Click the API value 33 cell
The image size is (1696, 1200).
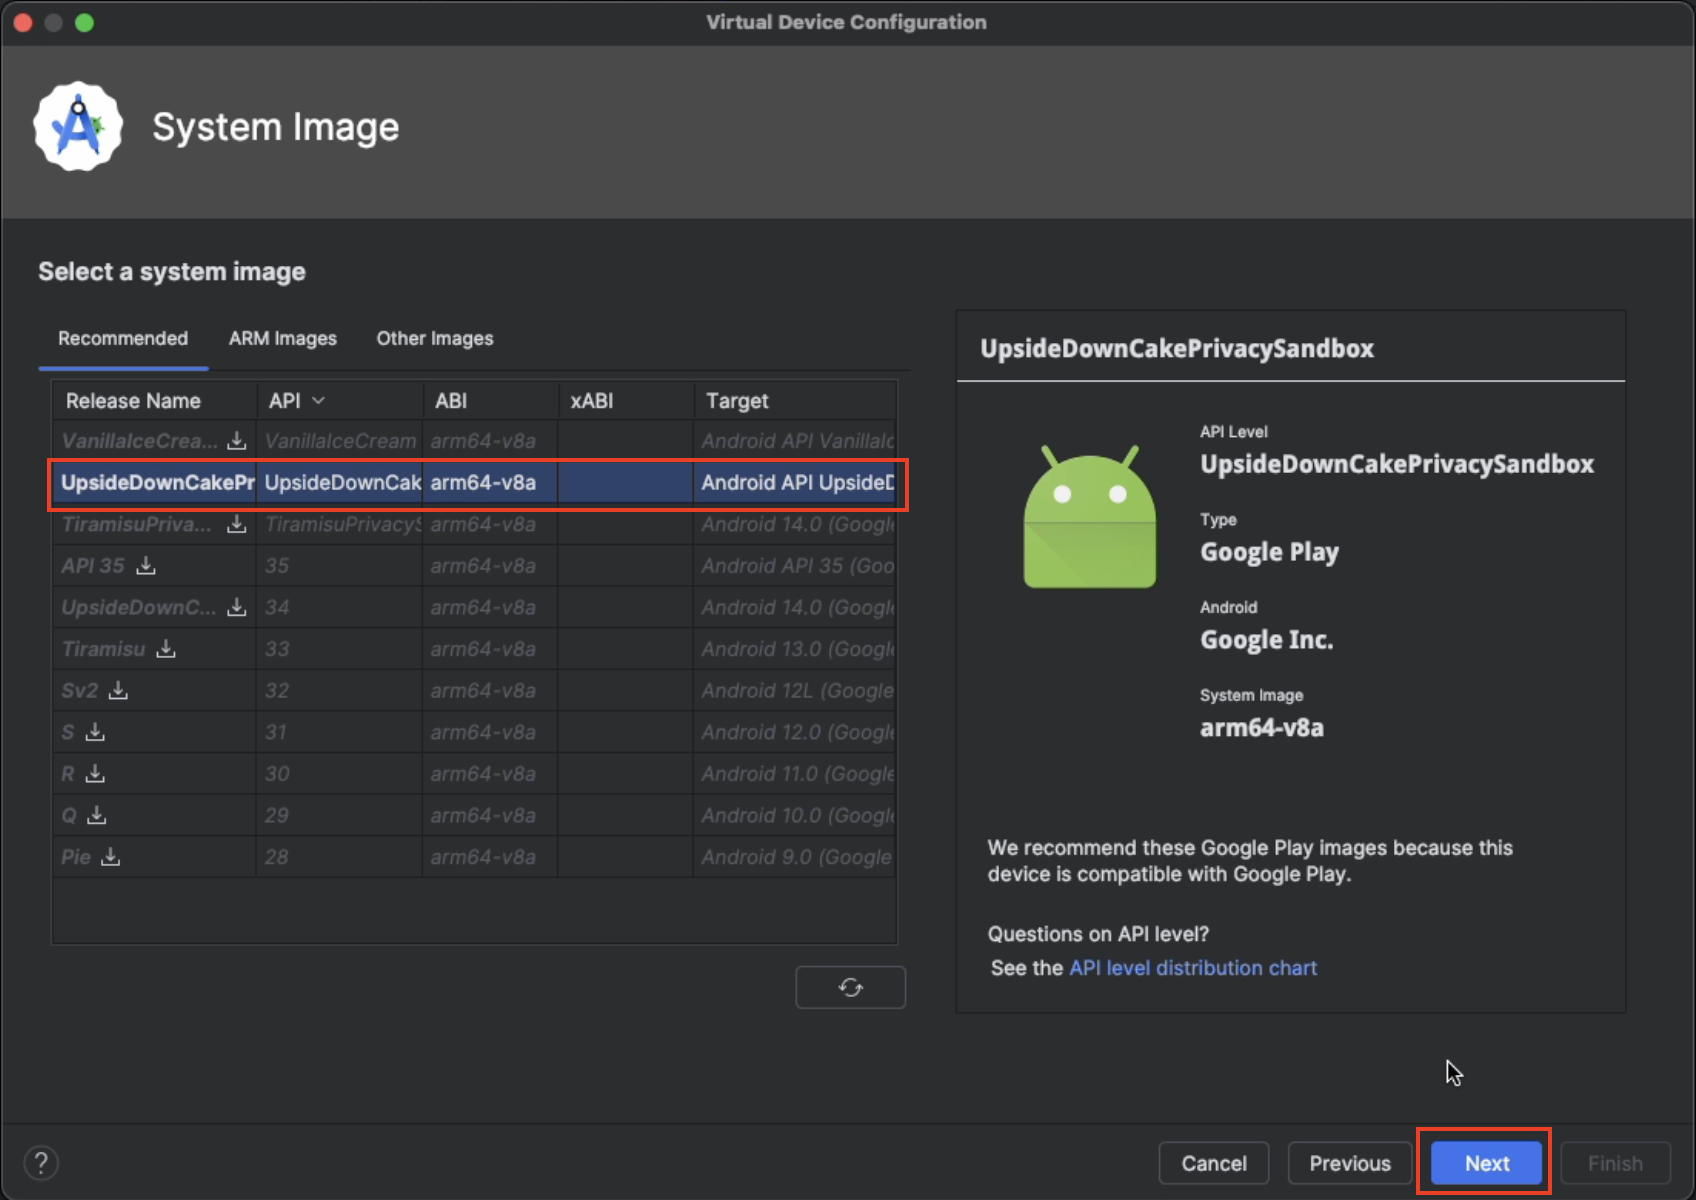coord(339,649)
